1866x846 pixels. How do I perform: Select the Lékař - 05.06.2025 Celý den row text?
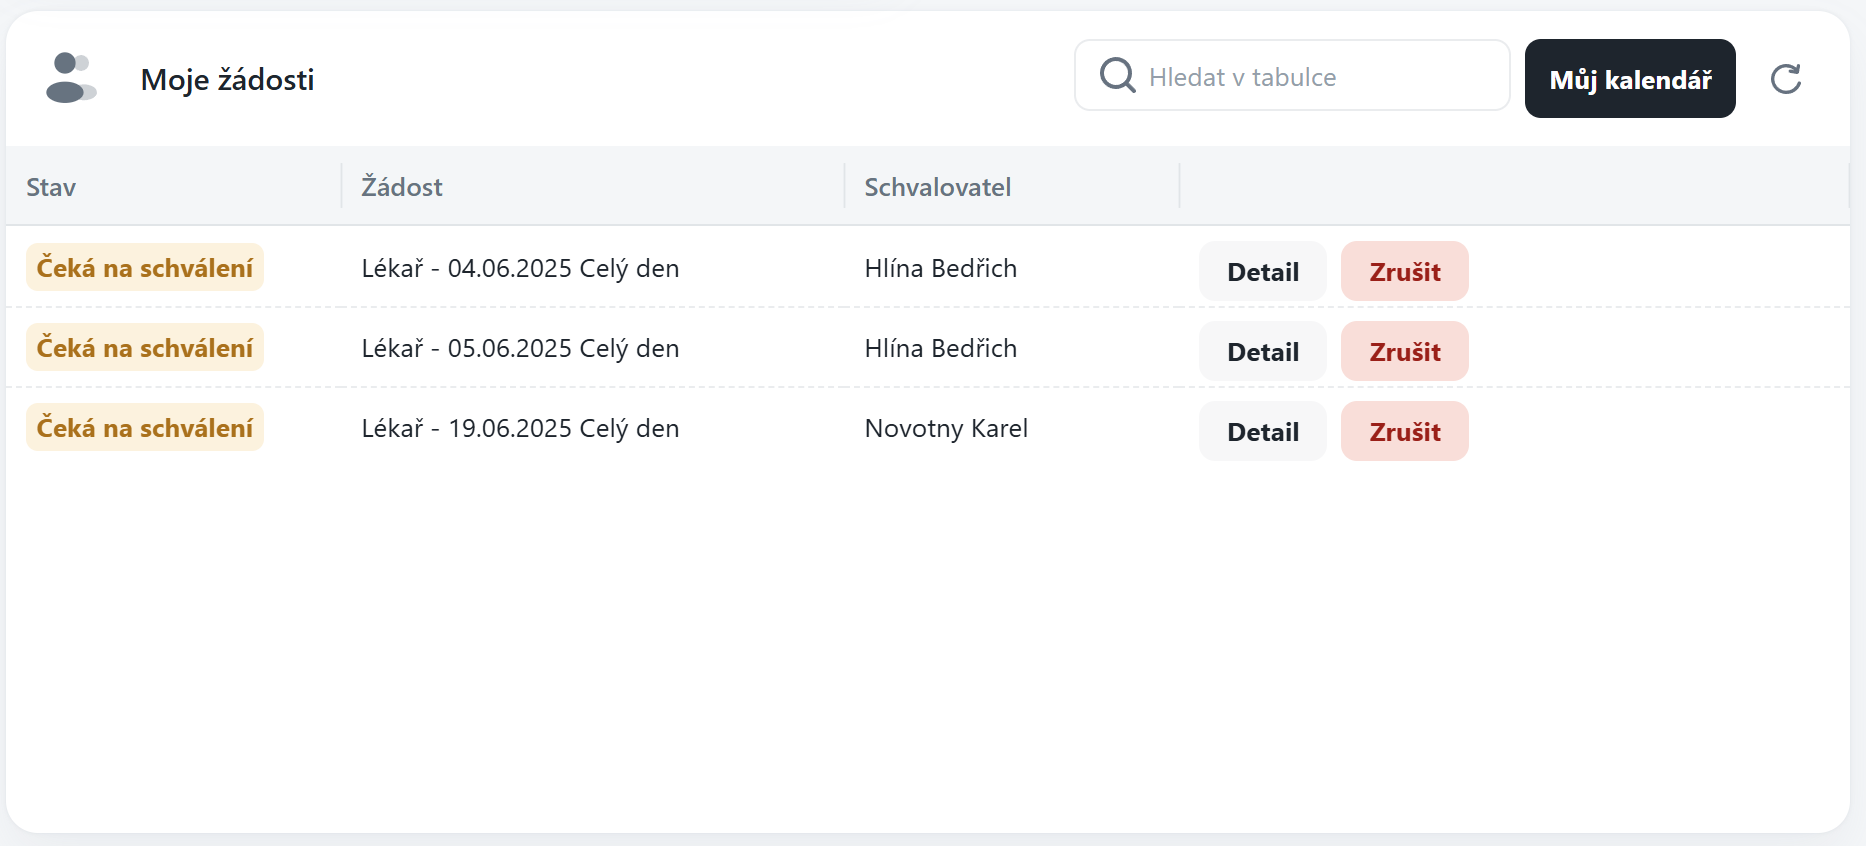520,349
